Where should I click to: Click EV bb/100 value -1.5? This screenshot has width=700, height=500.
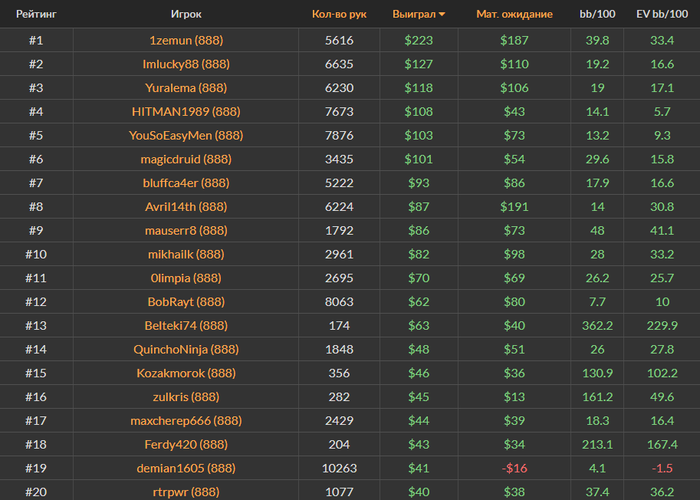662,468
